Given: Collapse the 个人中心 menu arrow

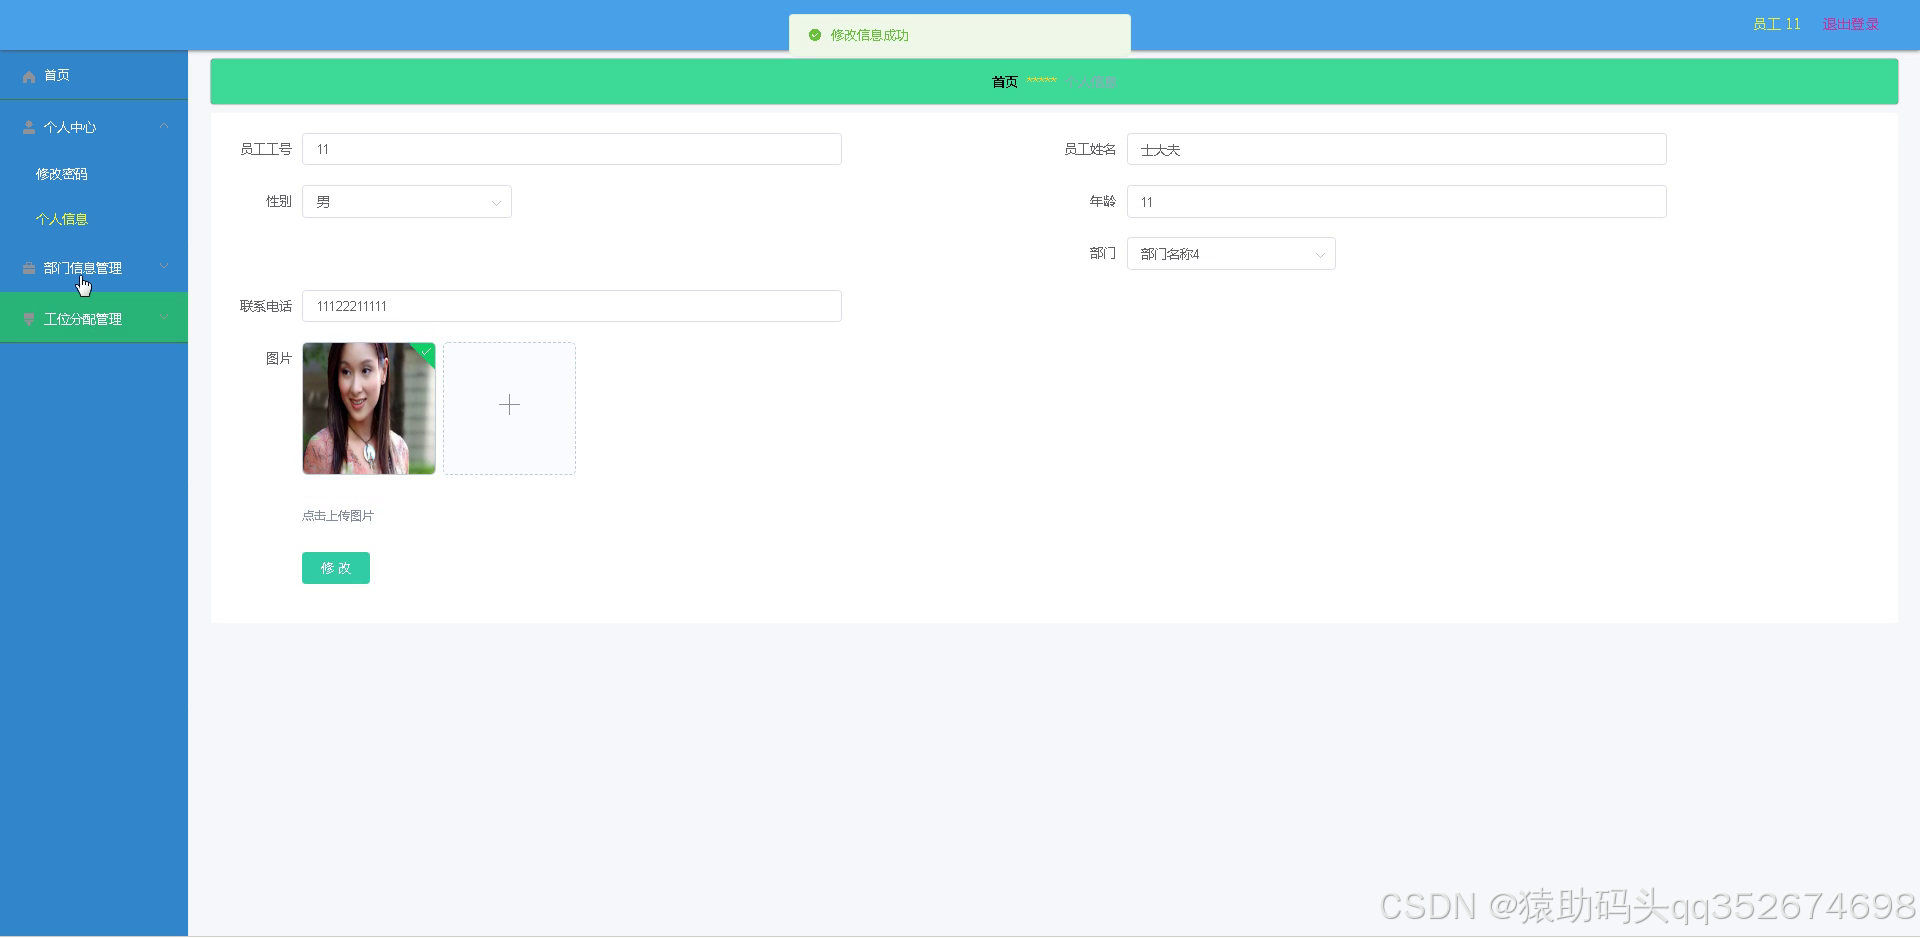Looking at the screenshot, I should [x=164, y=127].
